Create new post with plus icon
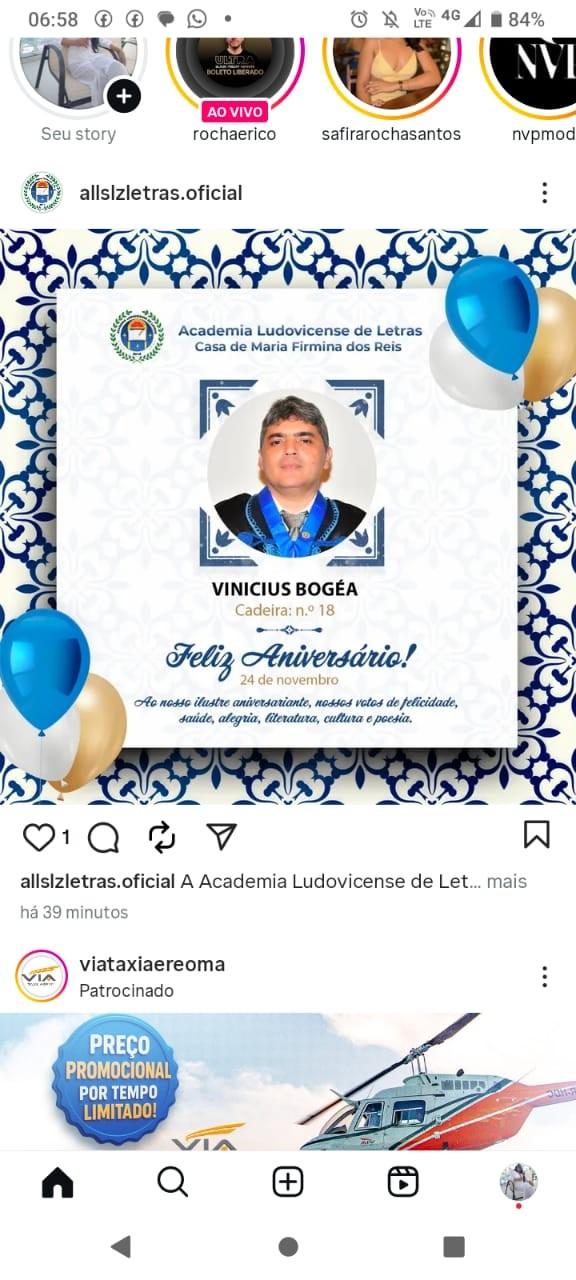The height and width of the screenshot is (1280, 576). 288,1182
